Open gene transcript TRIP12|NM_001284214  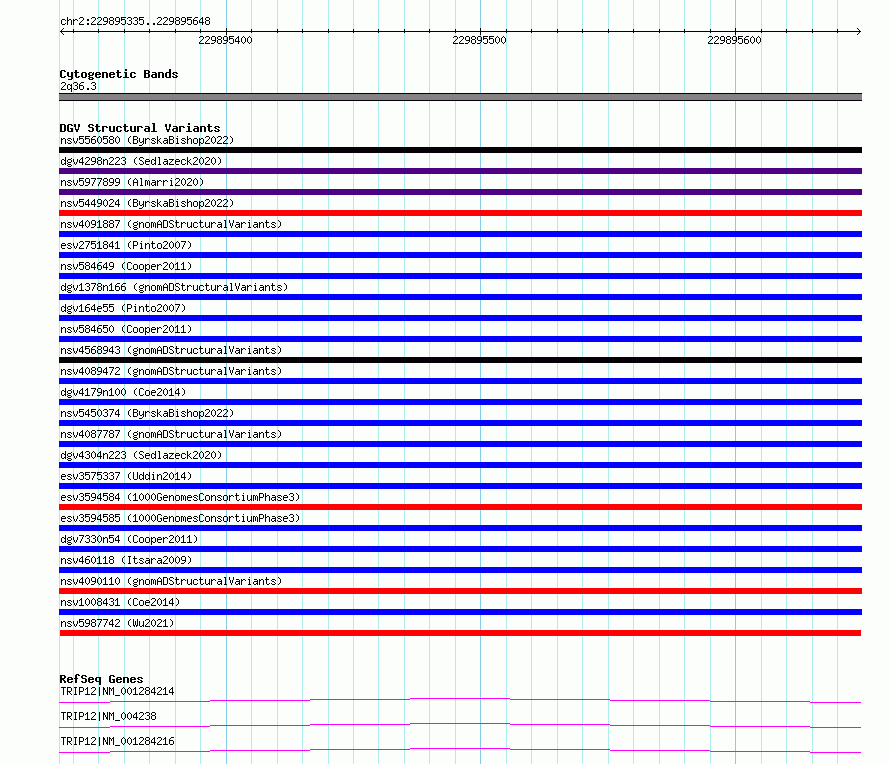coord(117,691)
